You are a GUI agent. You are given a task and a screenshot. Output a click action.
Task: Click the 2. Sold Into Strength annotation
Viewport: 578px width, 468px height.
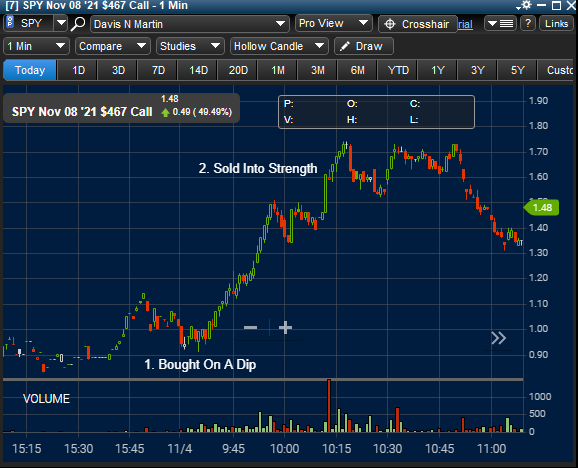[258, 168]
